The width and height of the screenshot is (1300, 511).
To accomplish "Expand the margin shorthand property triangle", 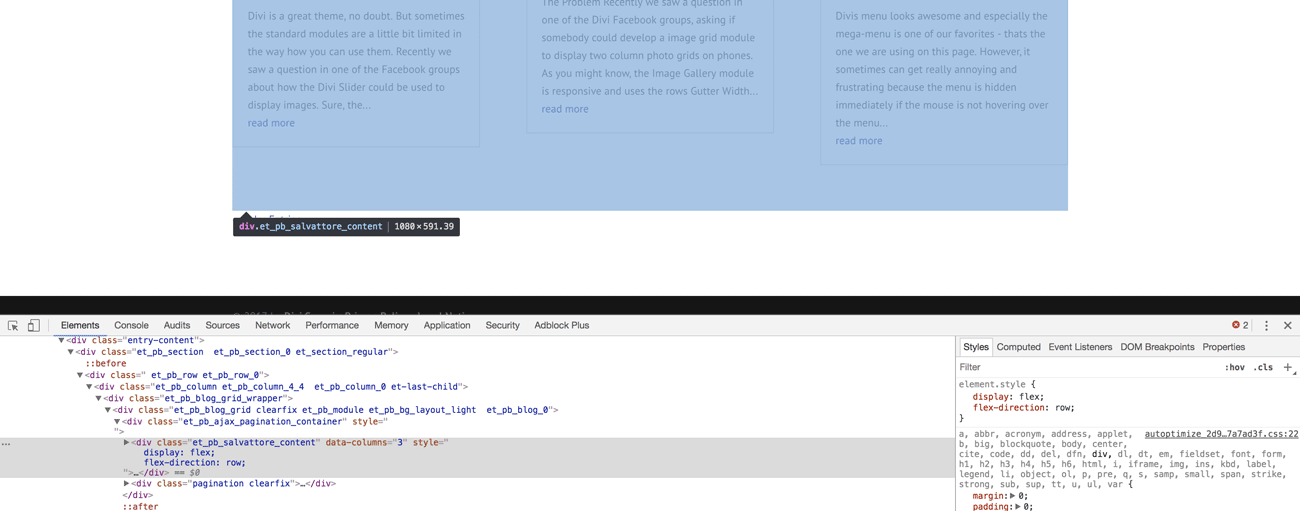I will [1012, 496].
